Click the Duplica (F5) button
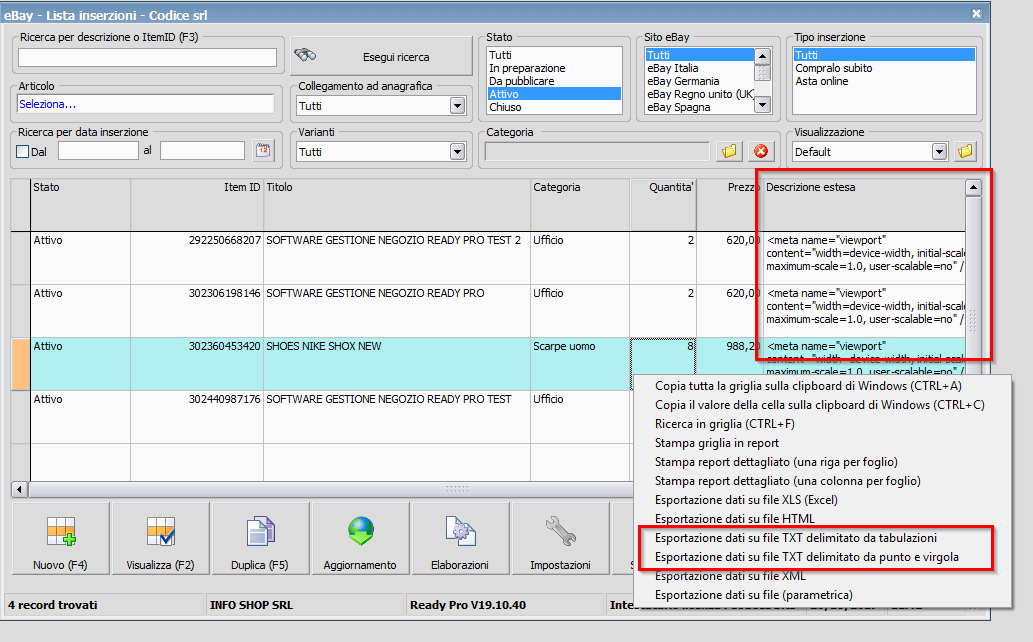Viewport: 1033px width, 642px height. (x=260, y=539)
